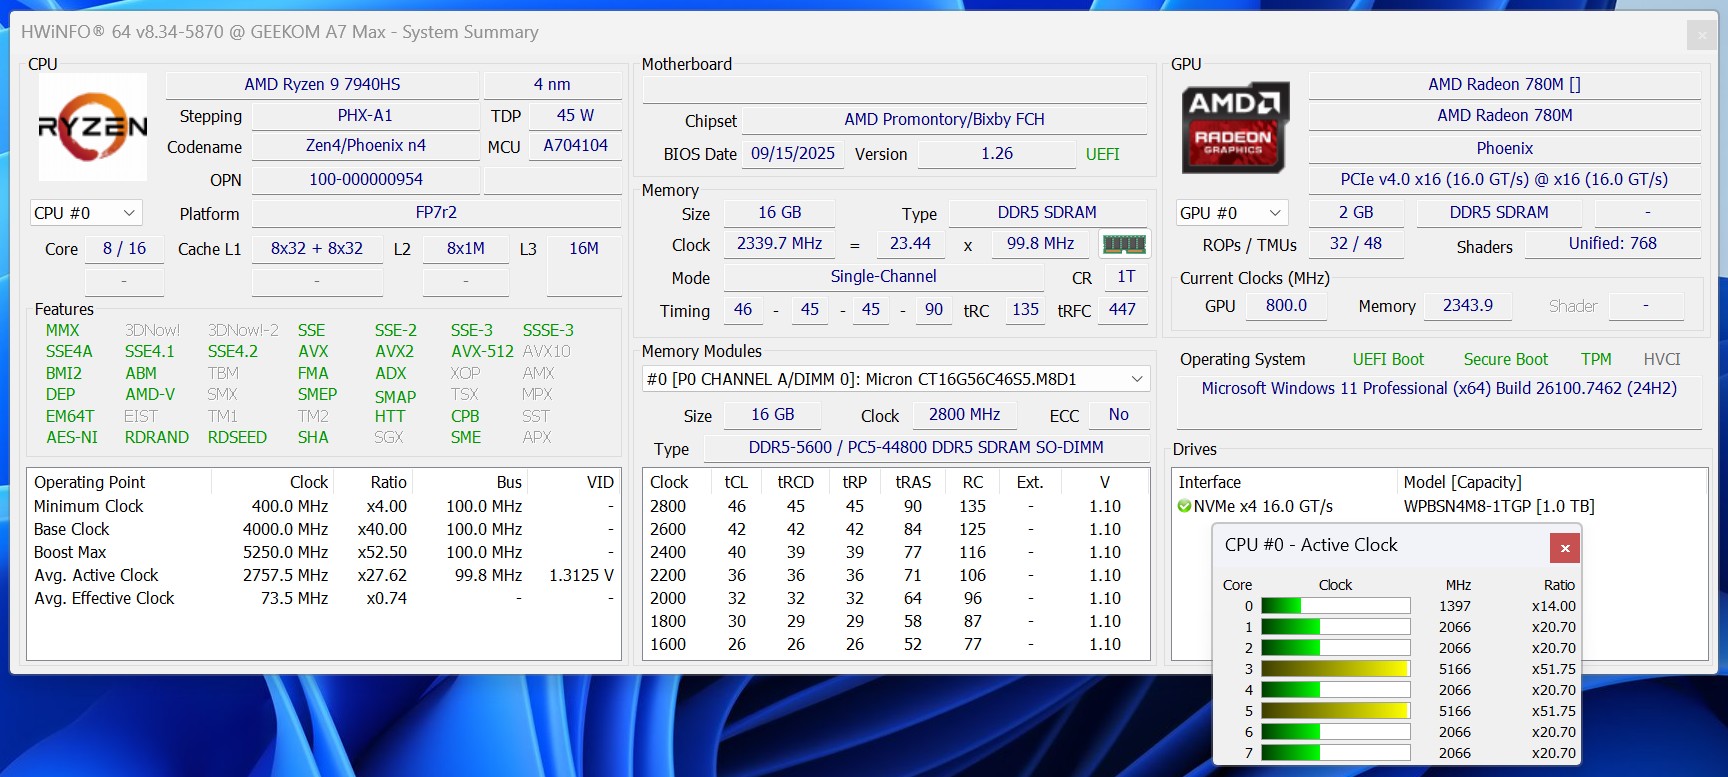Close the CPU #0 Active Clock popup
Image resolution: width=1728 pixels, height=777 pixels.
coord(1564,548)
